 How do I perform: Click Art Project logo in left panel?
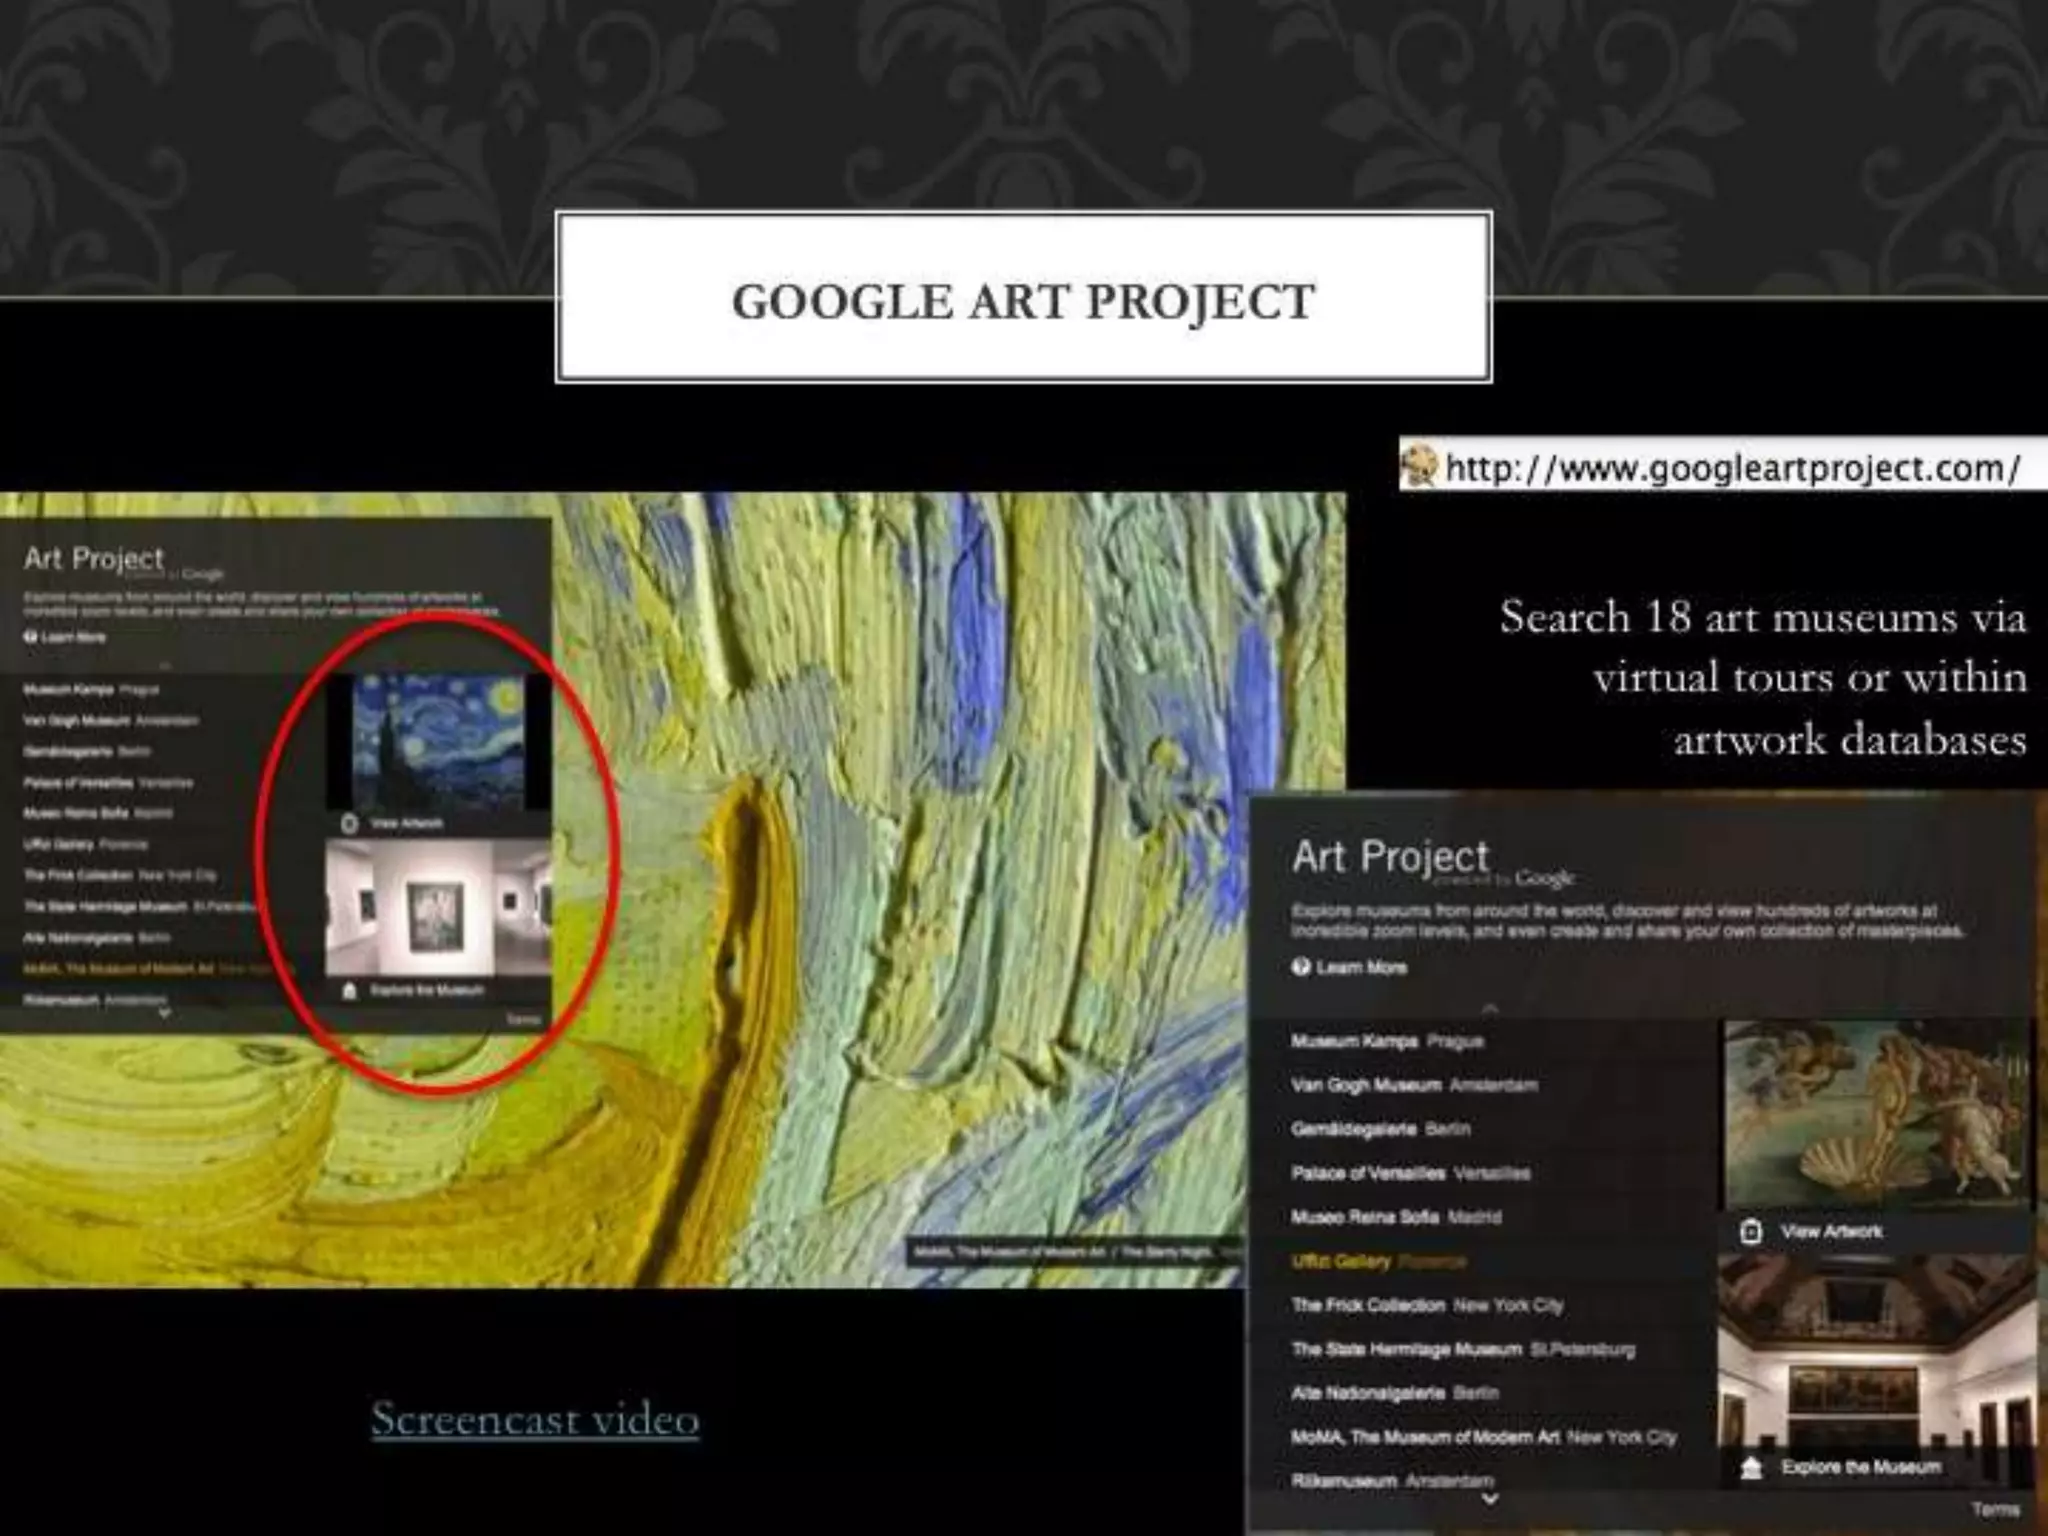coord(123,561)
